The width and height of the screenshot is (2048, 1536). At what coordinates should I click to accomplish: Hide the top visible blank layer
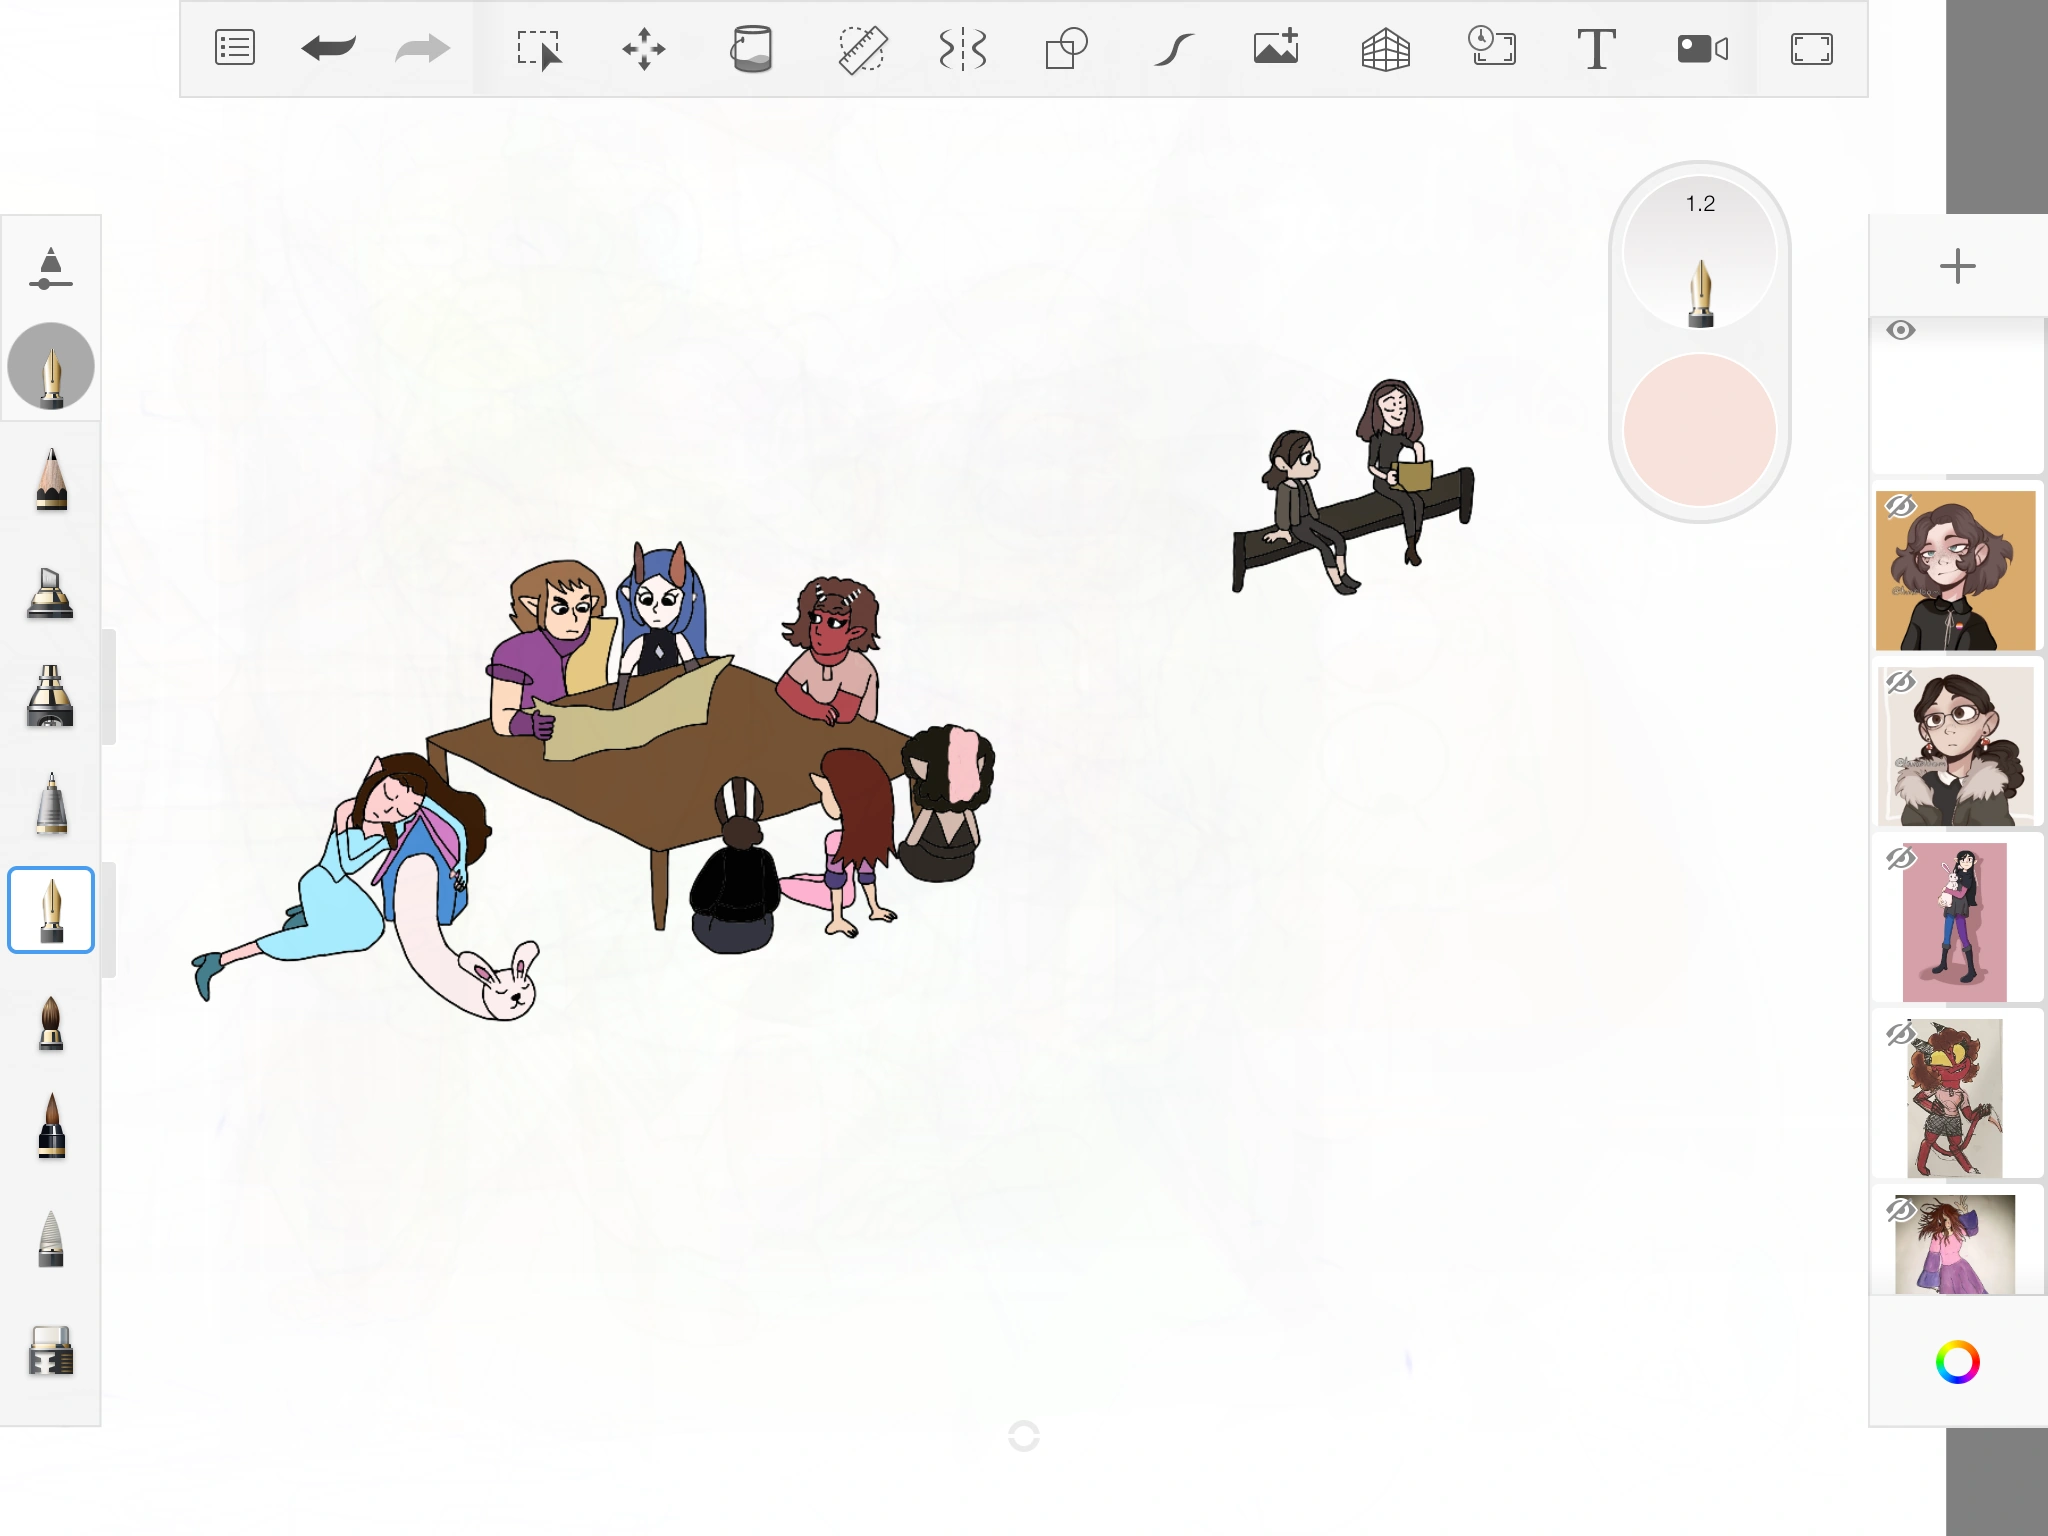[1901, 331]
